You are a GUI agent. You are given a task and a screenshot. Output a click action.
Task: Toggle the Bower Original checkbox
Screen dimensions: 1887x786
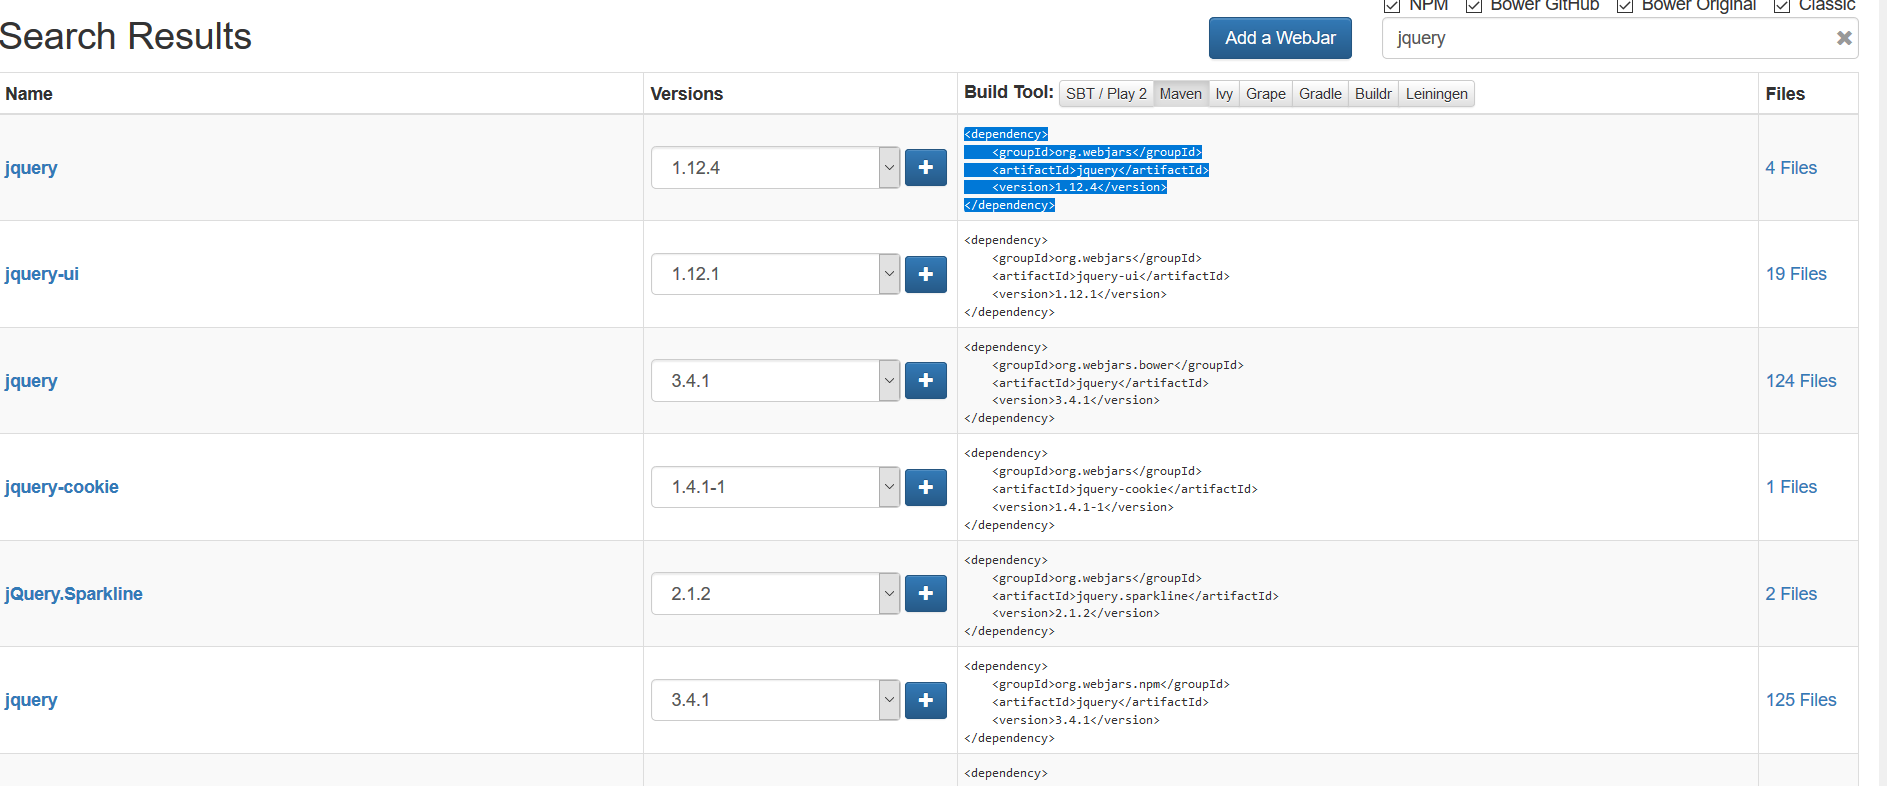click(x=1625, y=6)
